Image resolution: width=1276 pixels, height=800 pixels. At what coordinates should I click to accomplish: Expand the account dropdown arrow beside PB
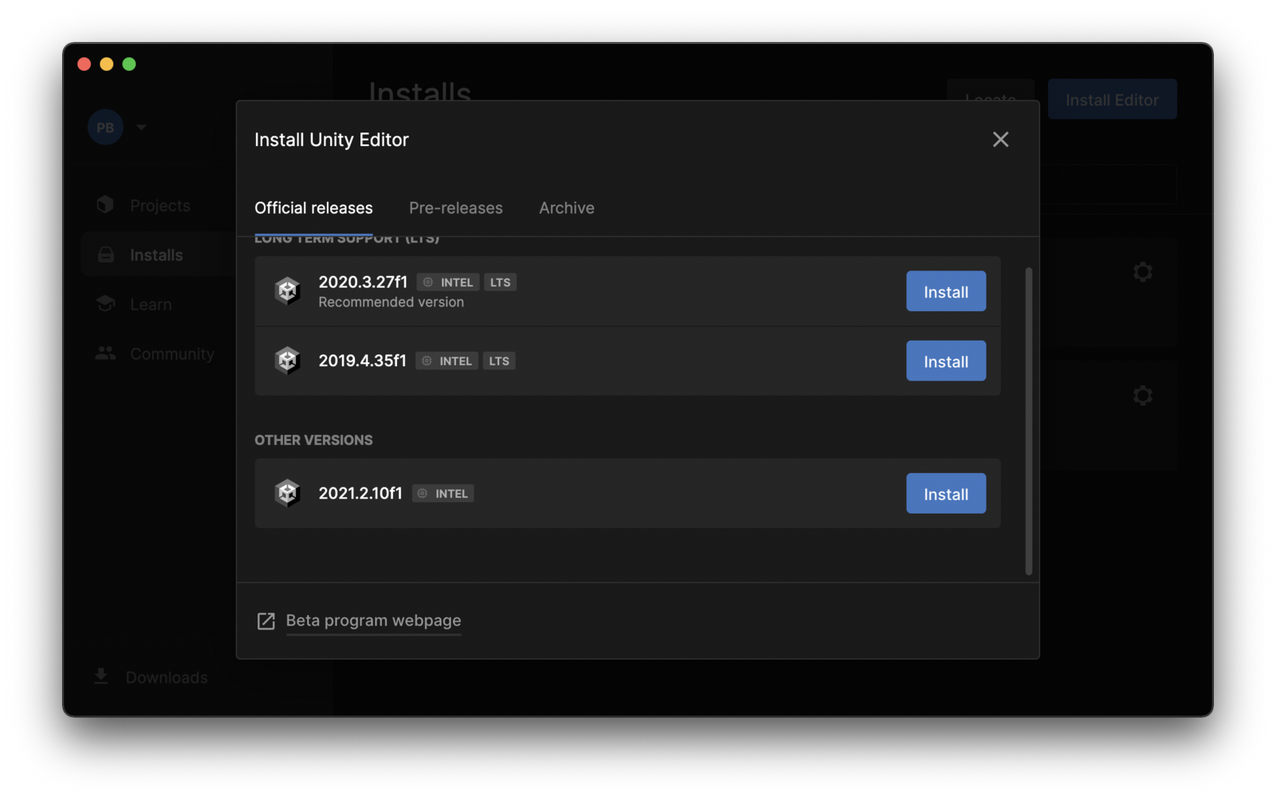(x=141, y=127)
